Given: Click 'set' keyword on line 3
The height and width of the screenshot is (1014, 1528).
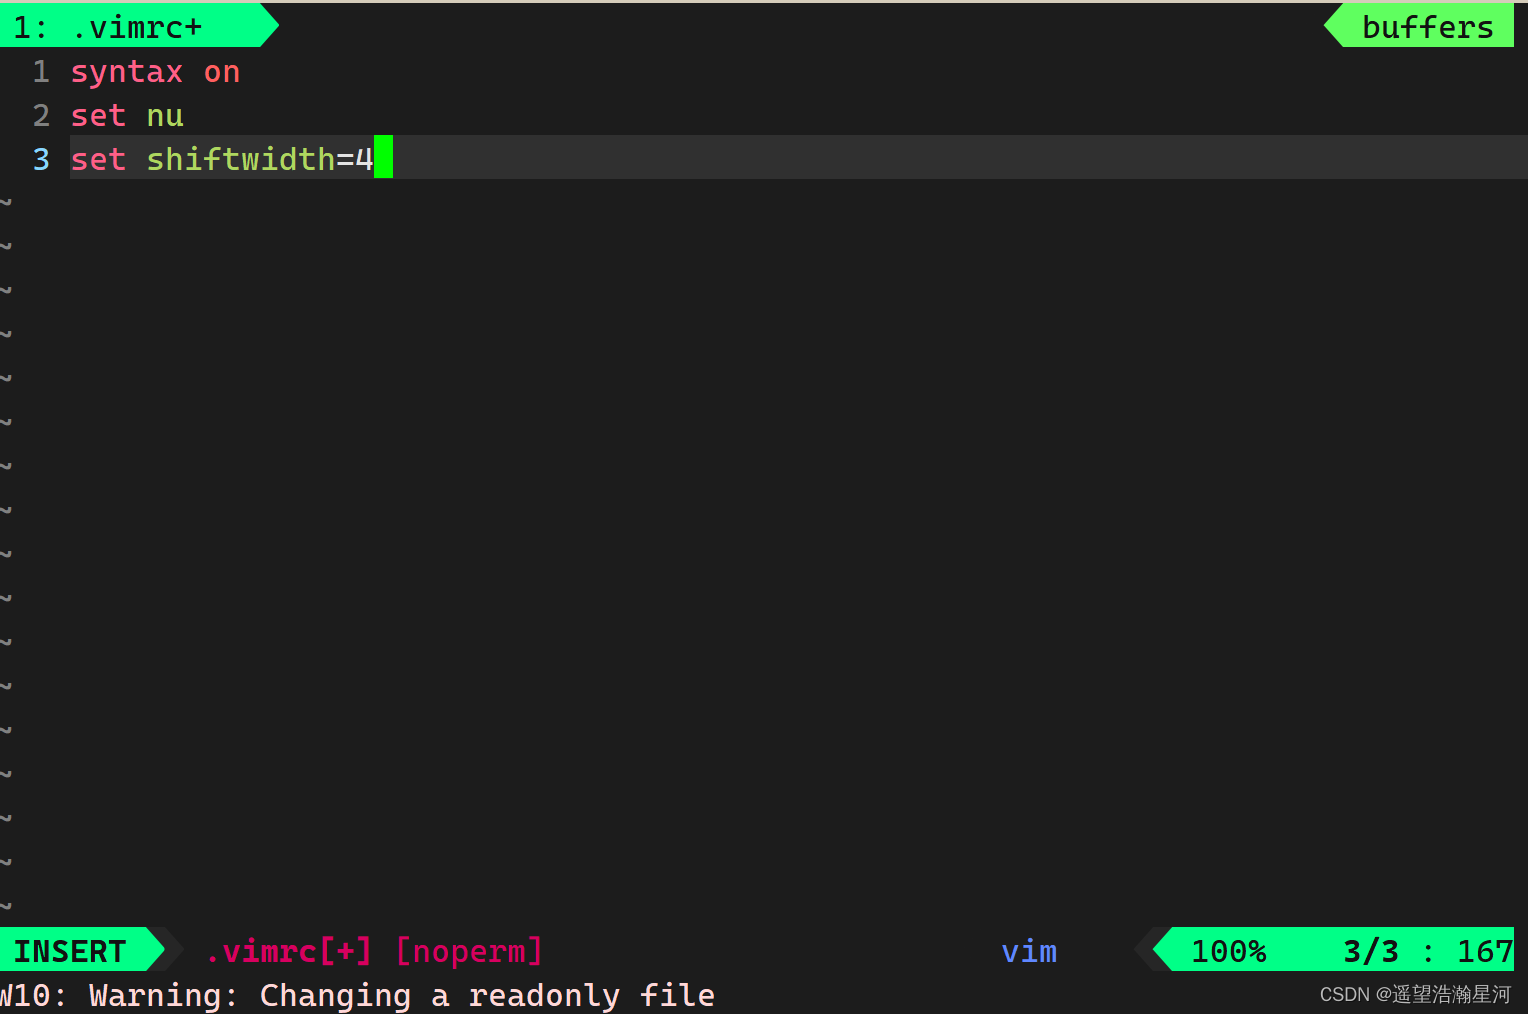Looking at the screenshot, I should tap(98, 160).
